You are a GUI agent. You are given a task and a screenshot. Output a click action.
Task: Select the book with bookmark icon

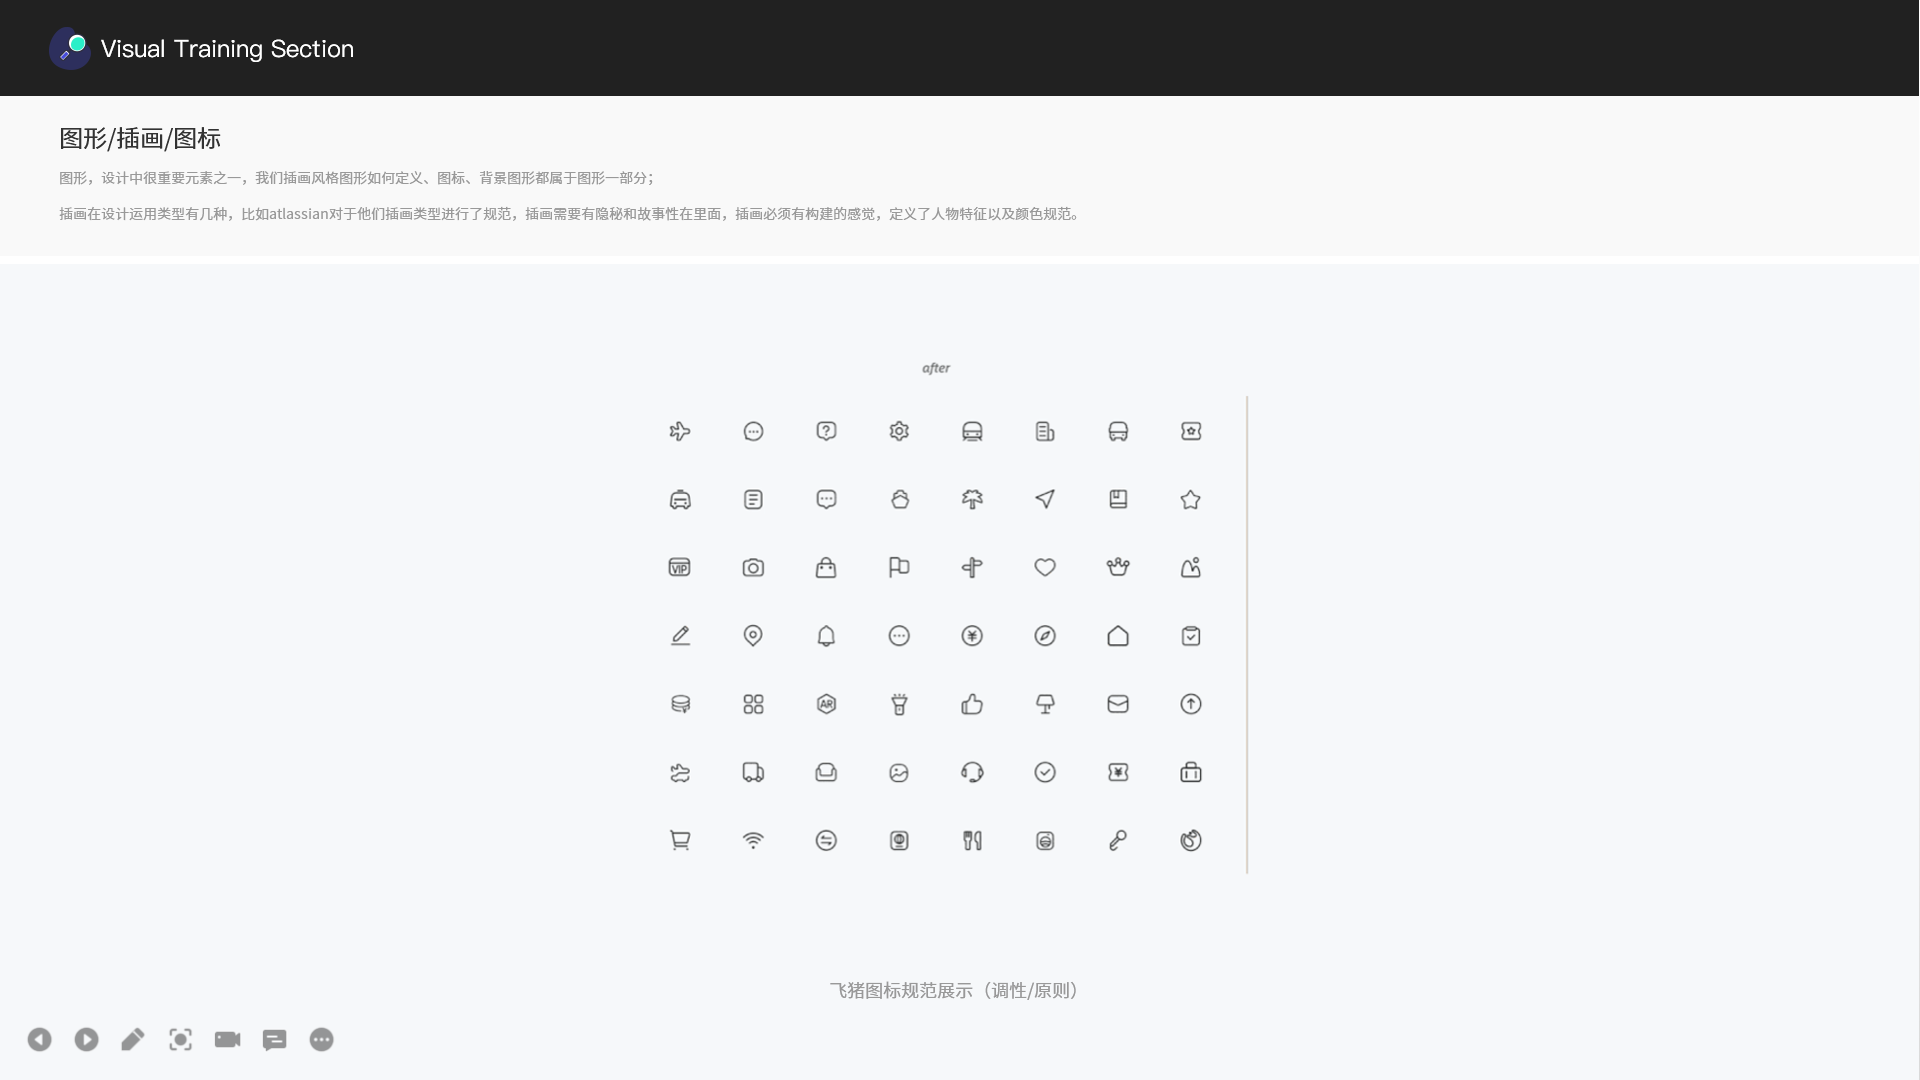tap(1118, 499)
